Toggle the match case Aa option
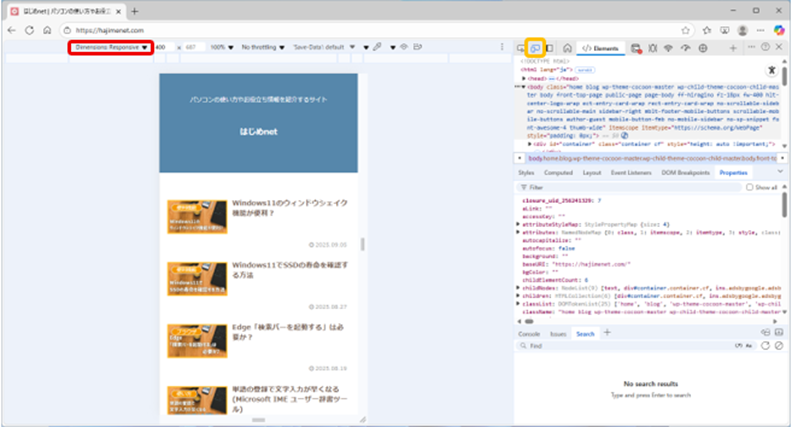This screenshot has width=792, height=427. coord(749,346)
